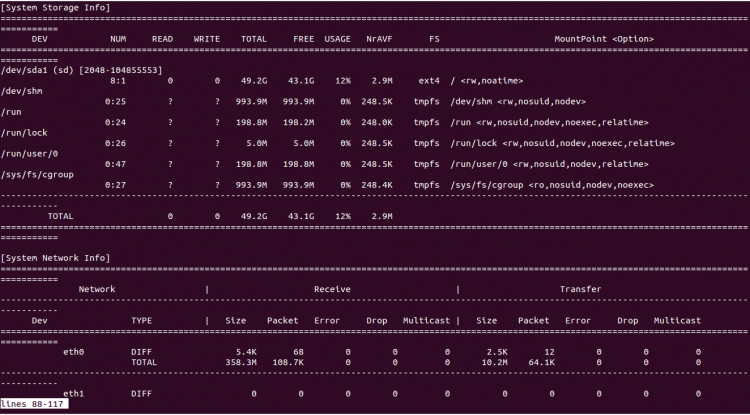
Task: Select the Transfer header in network table
Action: click(580, 289)
